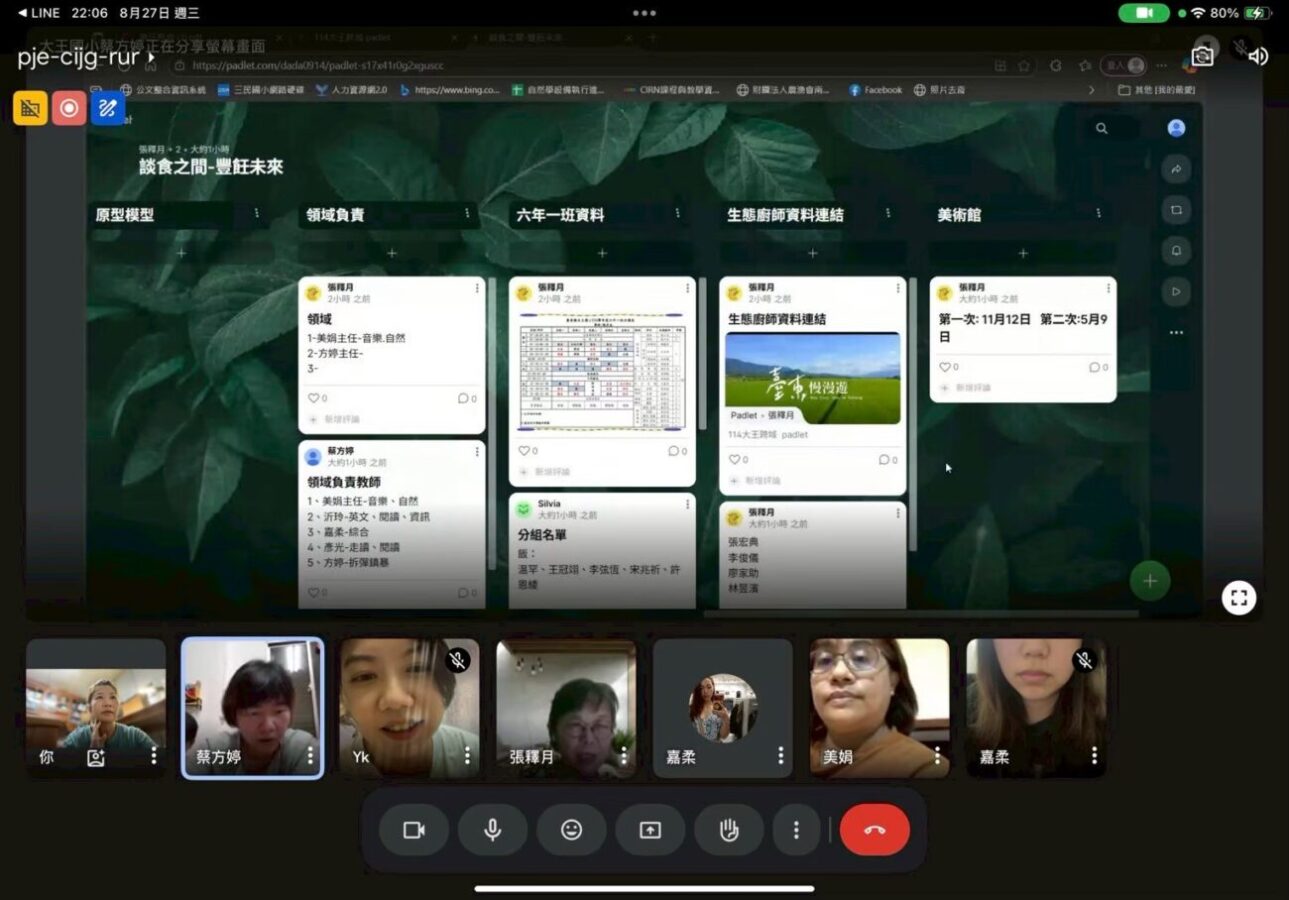Click the red record button at top-left
1289x900 pixels.
(x=68, y=108)
